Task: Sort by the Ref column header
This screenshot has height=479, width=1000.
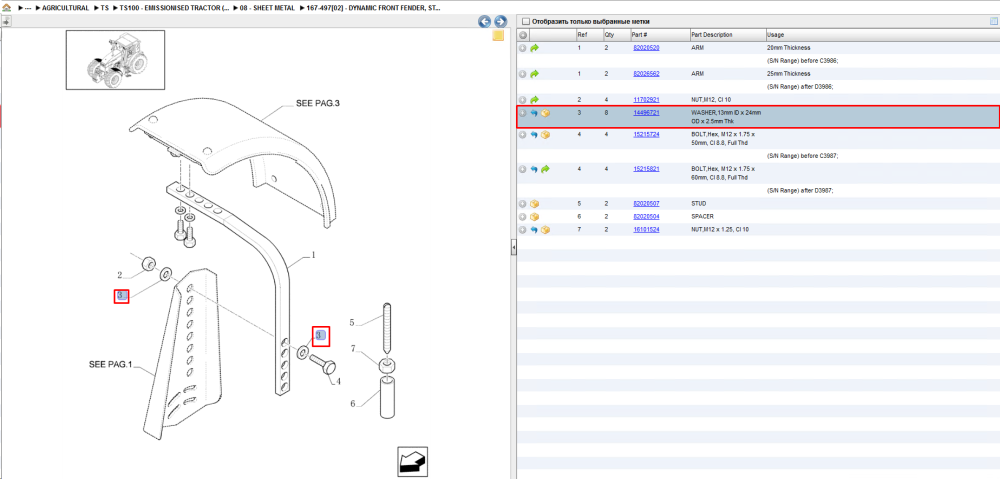Action: click(x=588, y=35)
